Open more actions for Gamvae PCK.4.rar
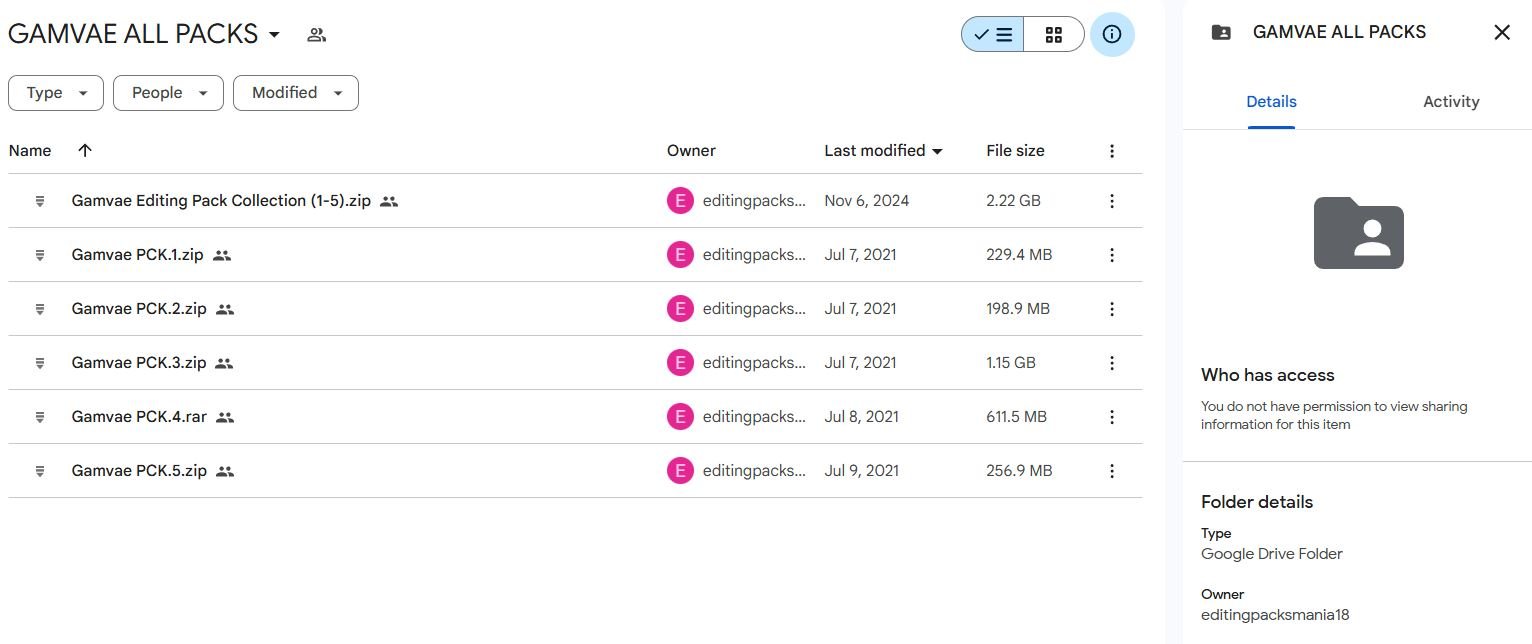 [x=1112, y=417]
